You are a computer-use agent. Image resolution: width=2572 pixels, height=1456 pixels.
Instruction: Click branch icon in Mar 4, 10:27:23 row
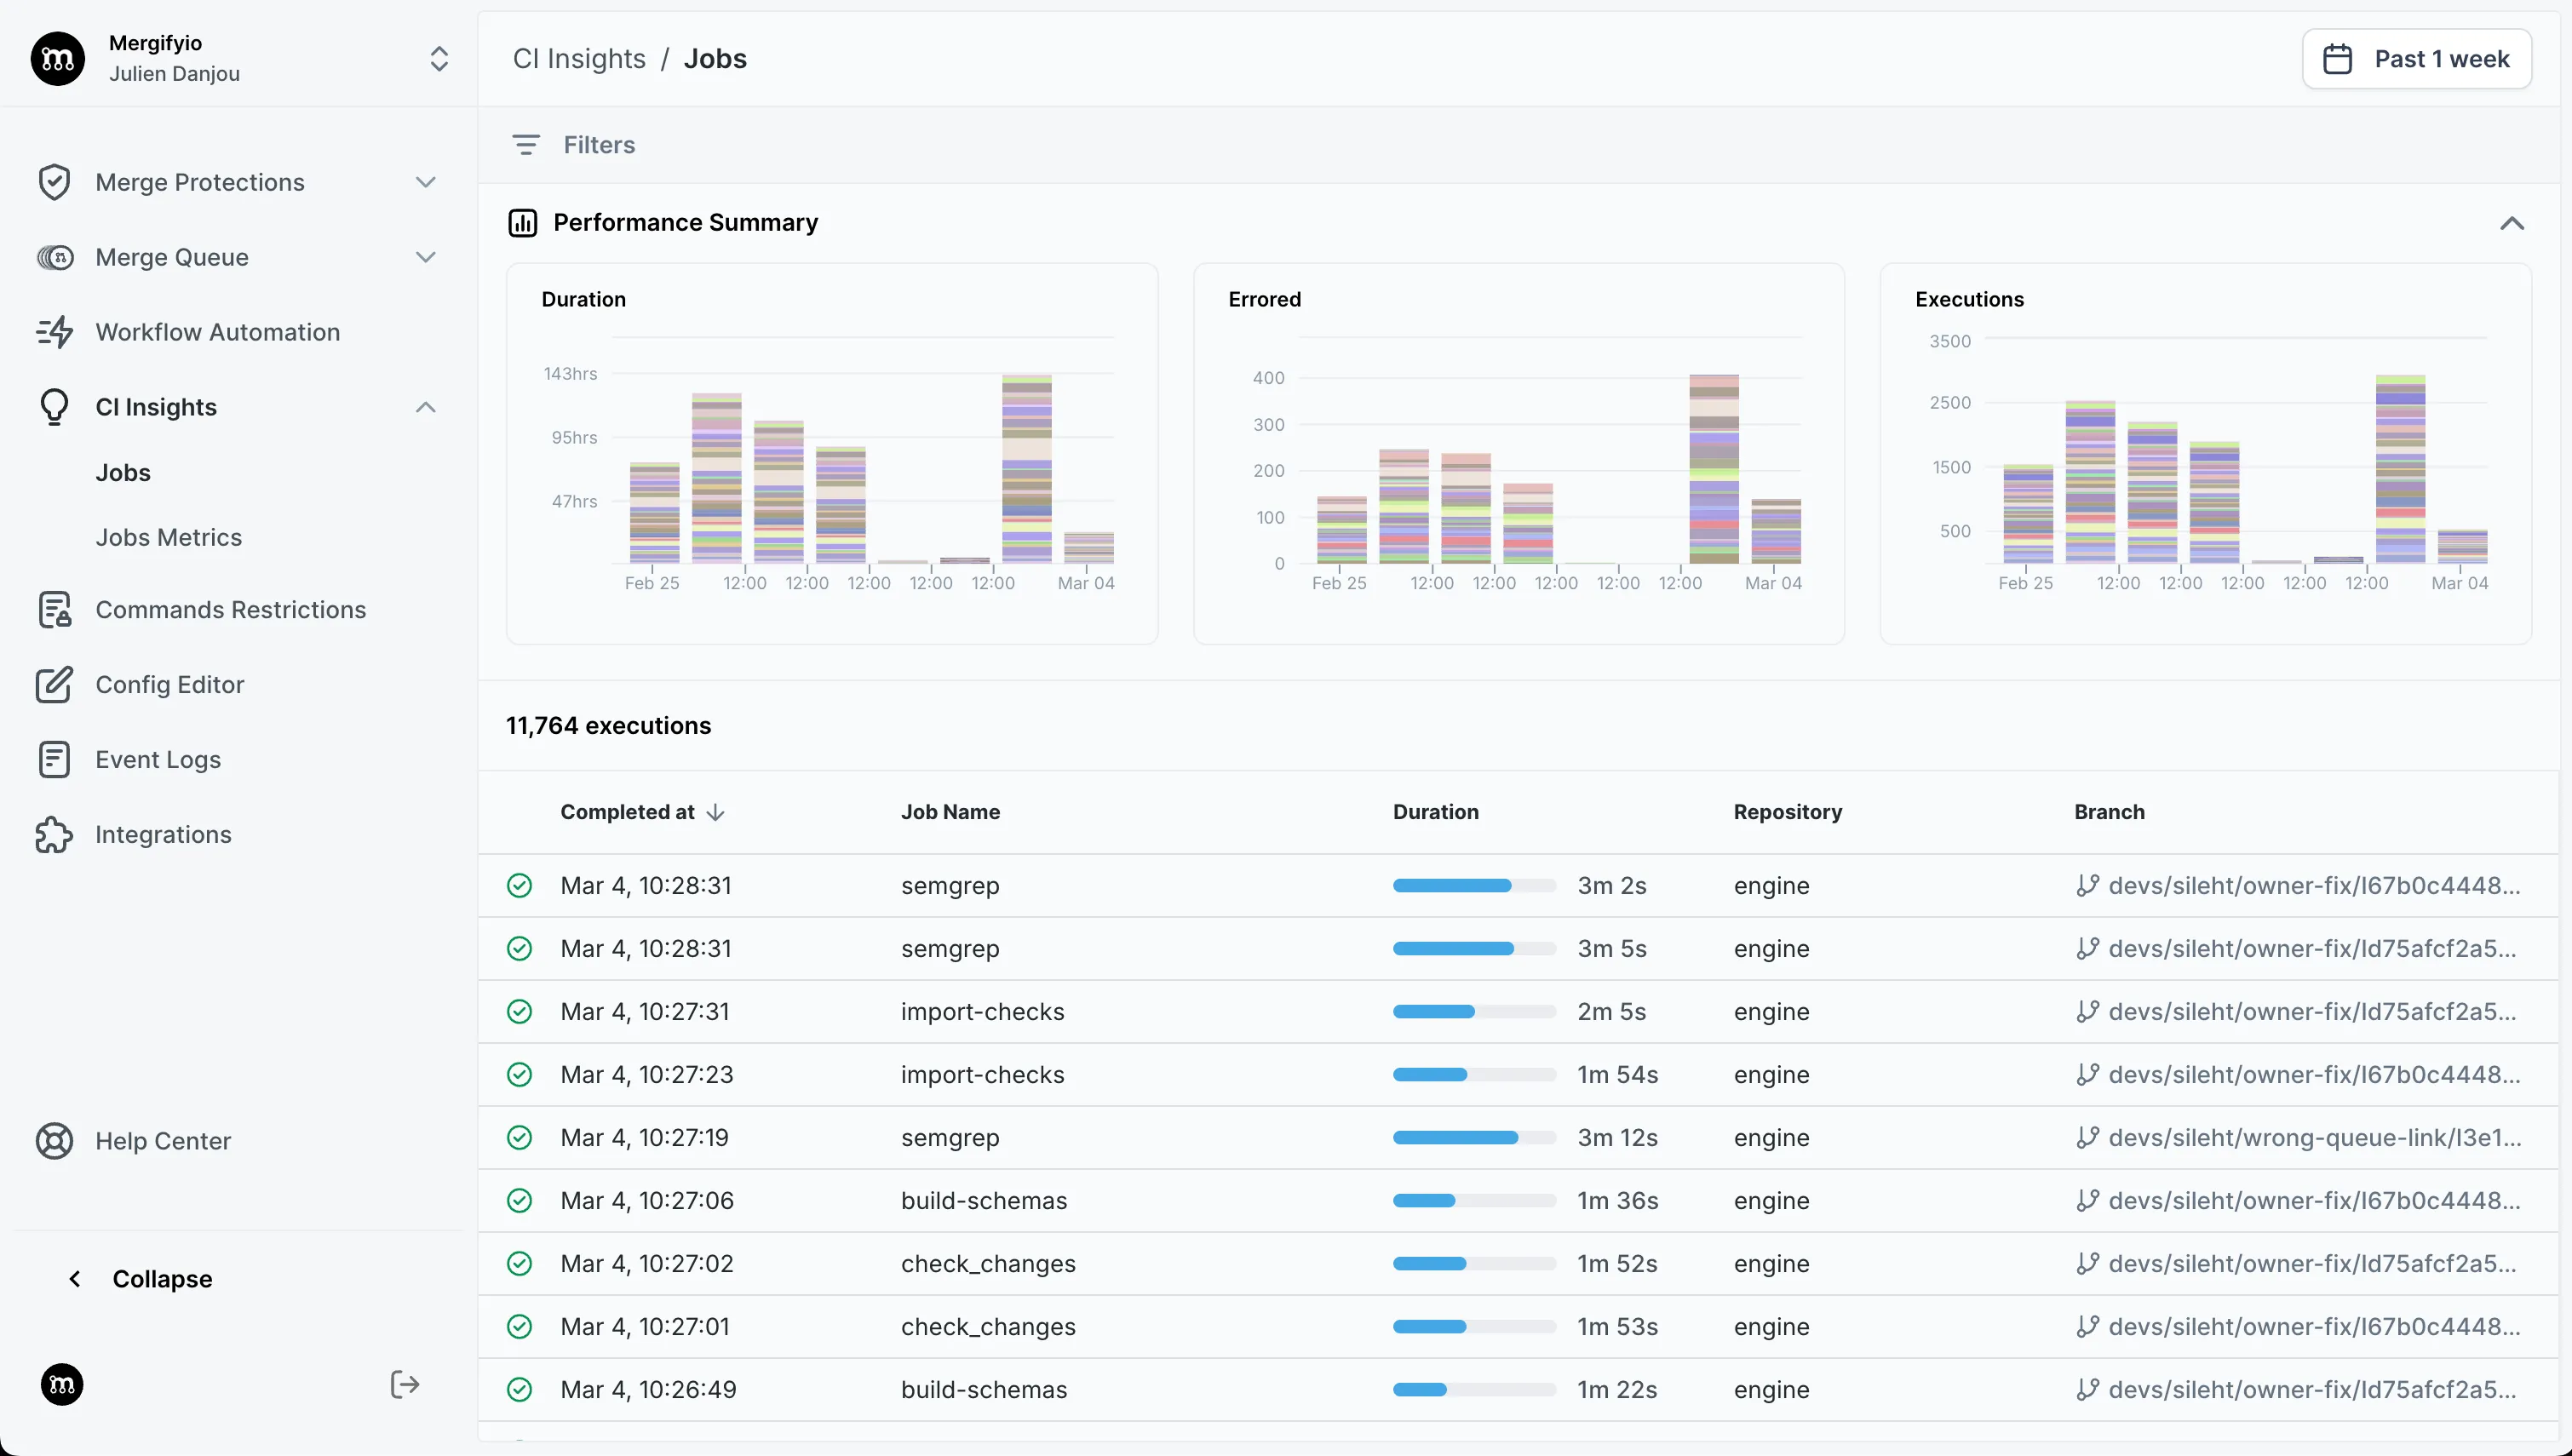pos(2087,1075)
